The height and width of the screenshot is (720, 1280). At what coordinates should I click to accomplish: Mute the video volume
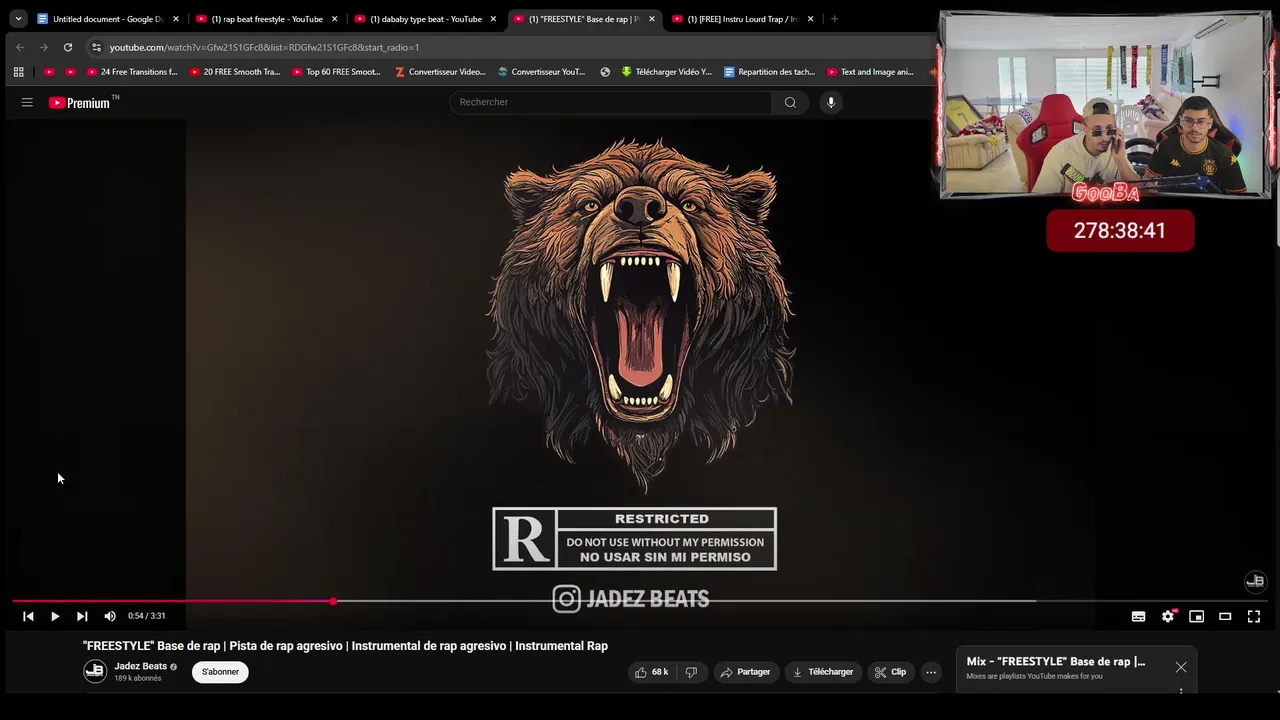pos(110,616)
